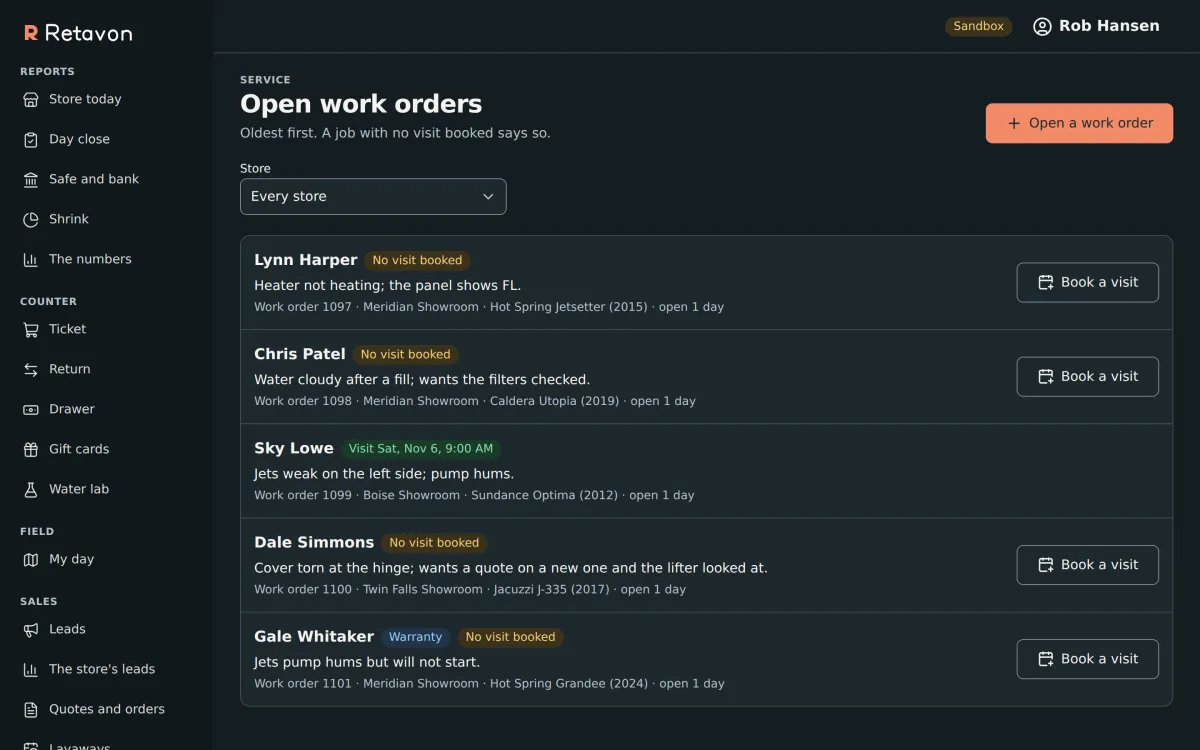Click "Water cloudy after a fill; wants the filters checked."

click(x=422, y=379)
